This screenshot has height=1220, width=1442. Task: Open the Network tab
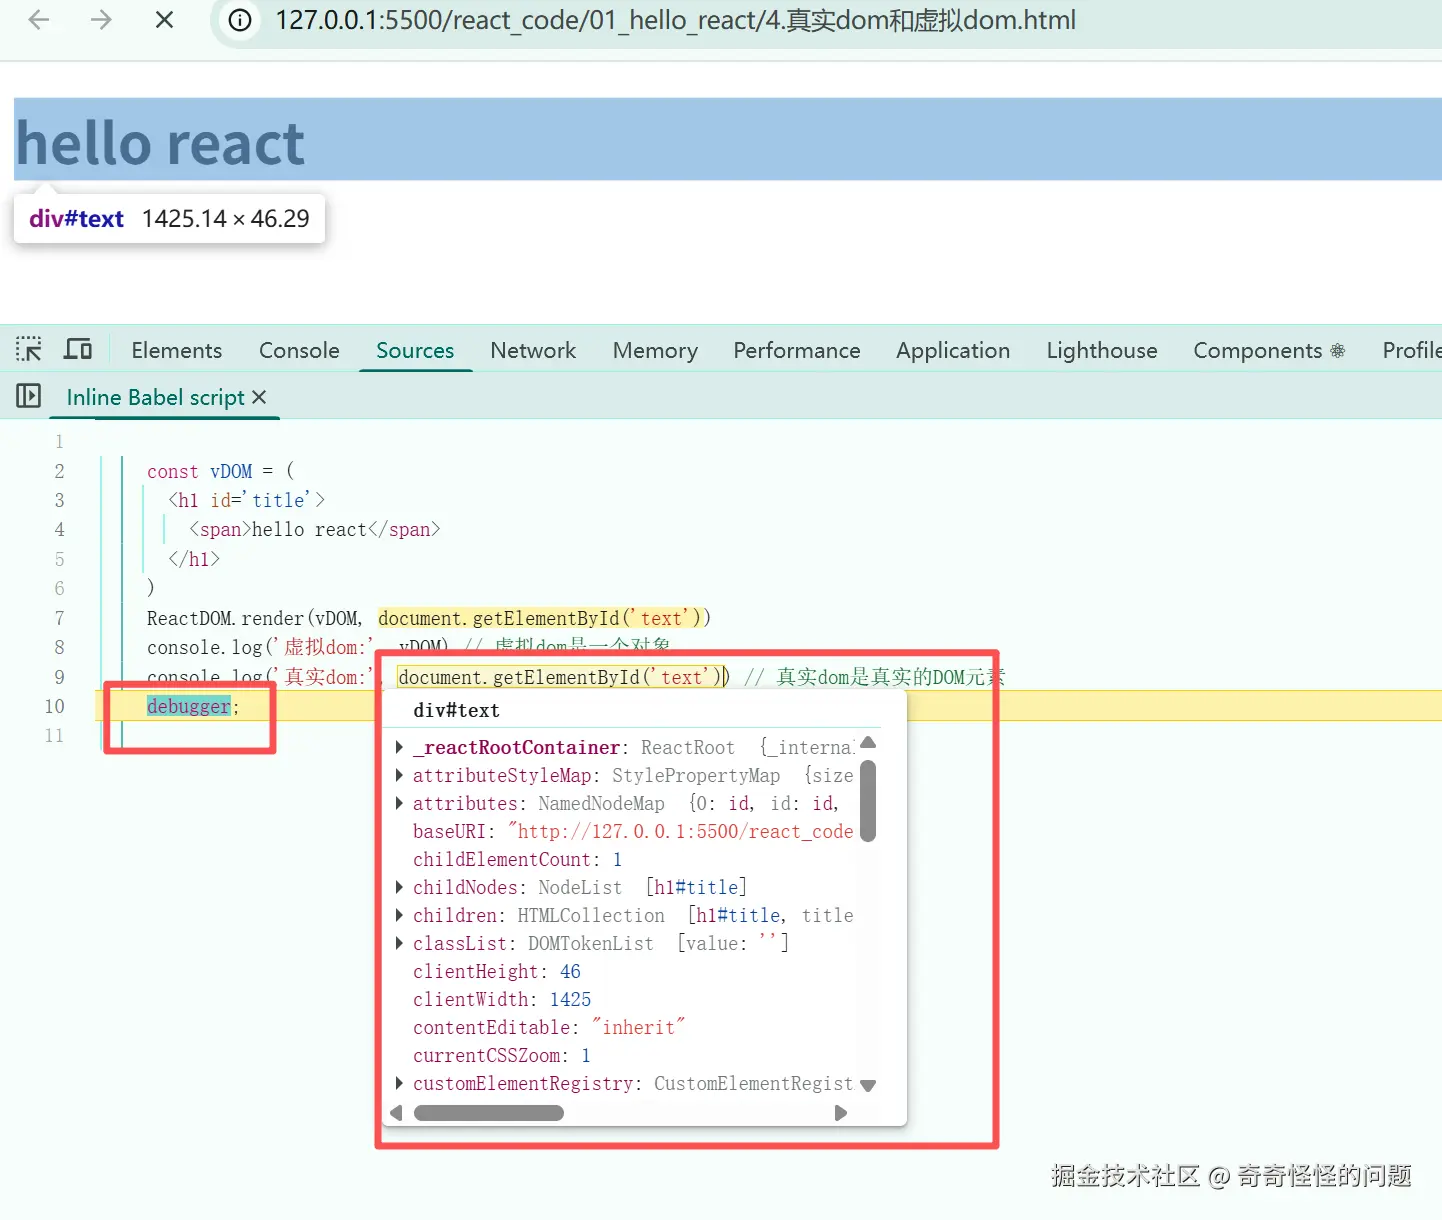(533, 350)
